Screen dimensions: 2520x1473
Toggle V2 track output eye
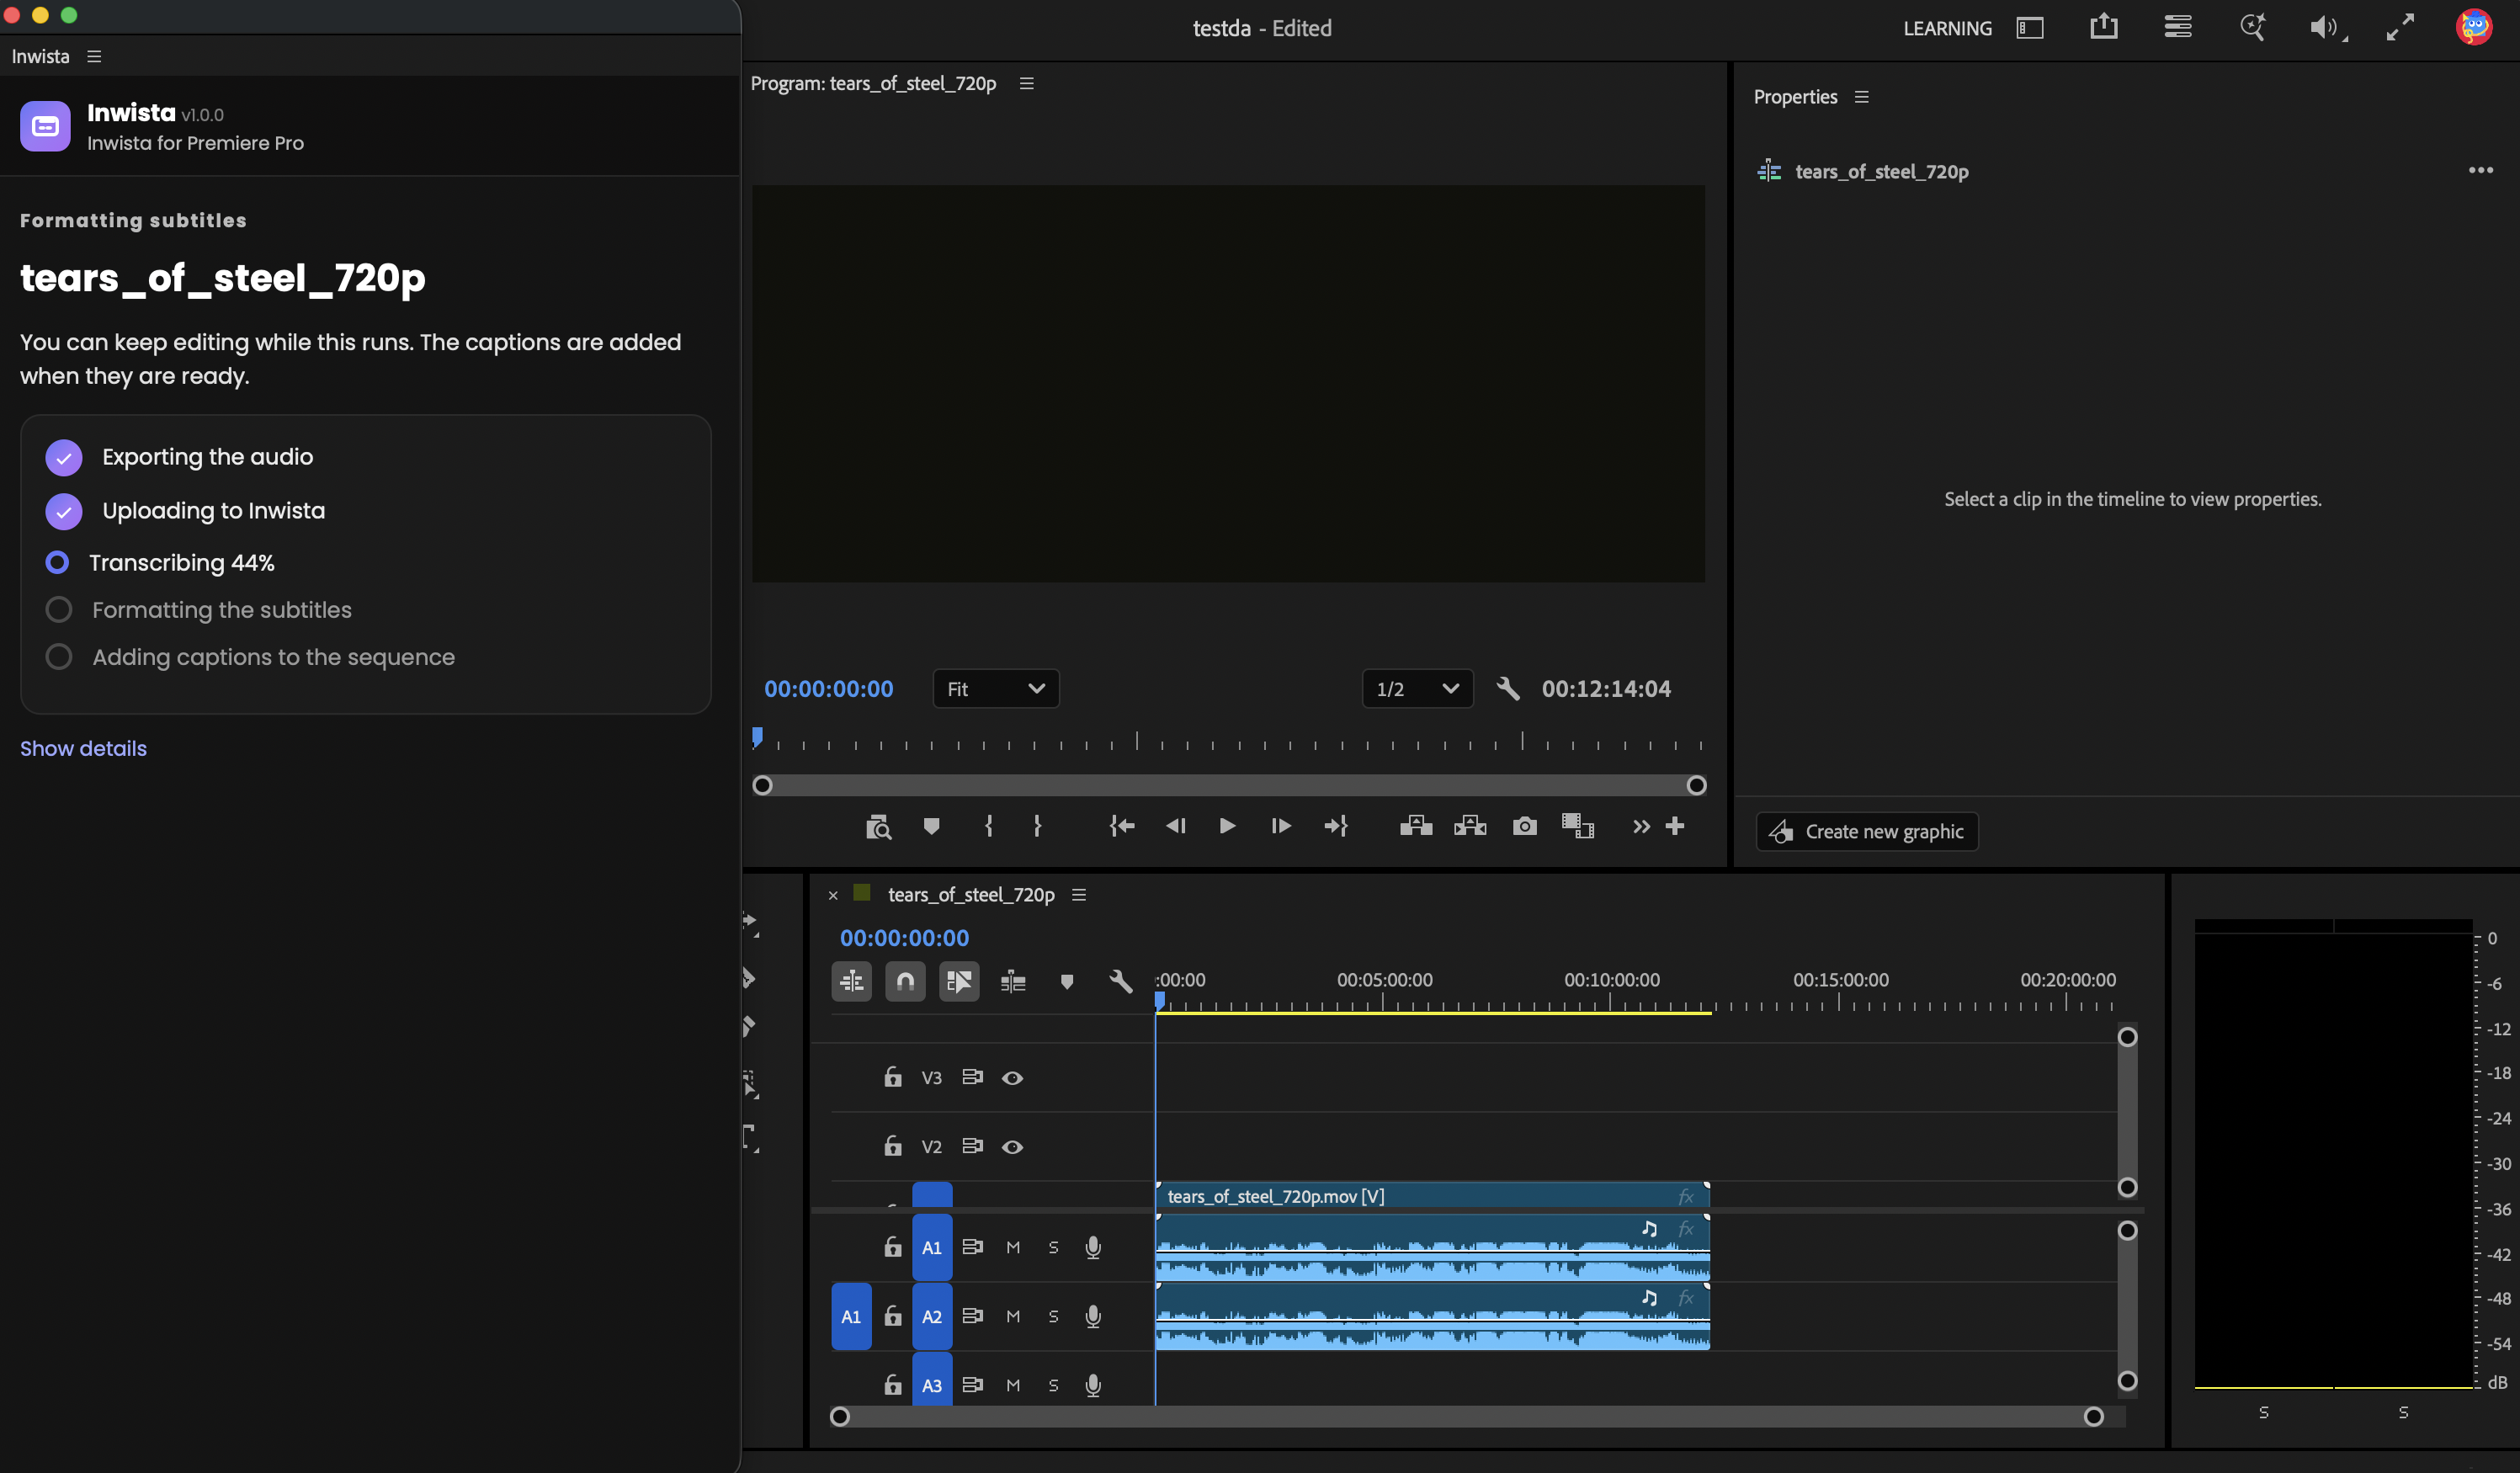coord(1012,1147)
